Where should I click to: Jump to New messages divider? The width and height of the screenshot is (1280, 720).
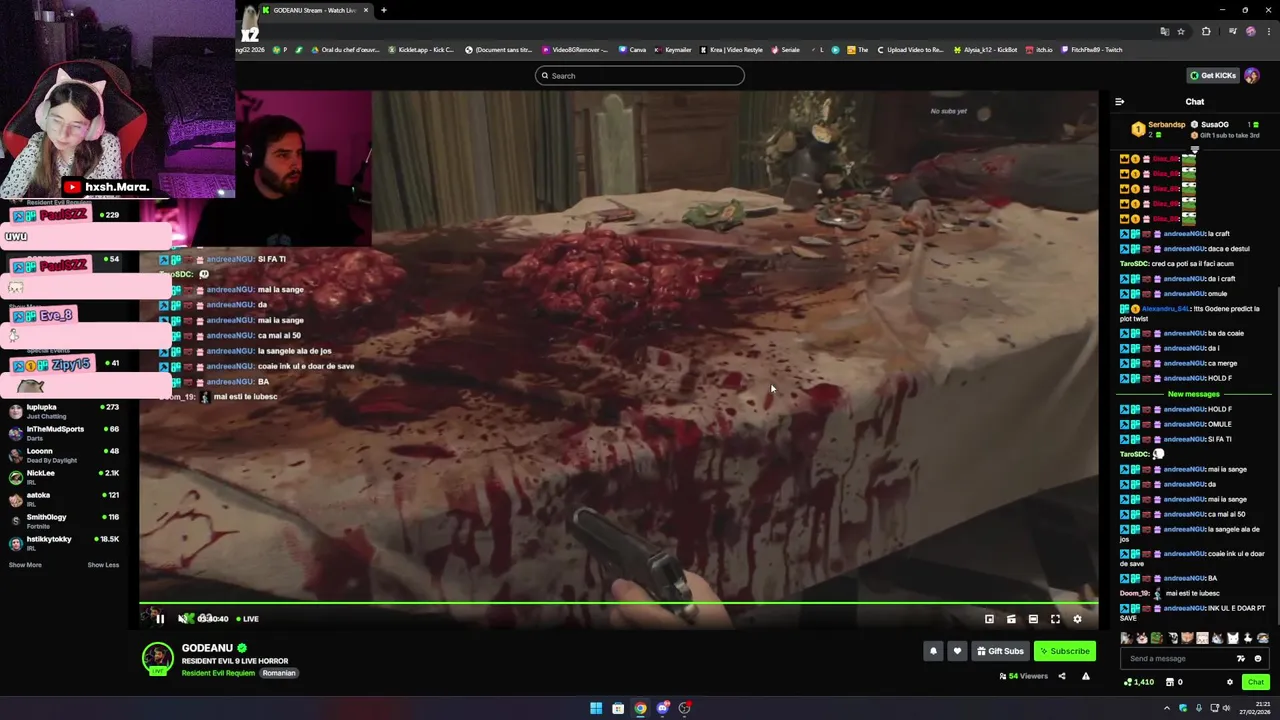(x=1193, y=394)
